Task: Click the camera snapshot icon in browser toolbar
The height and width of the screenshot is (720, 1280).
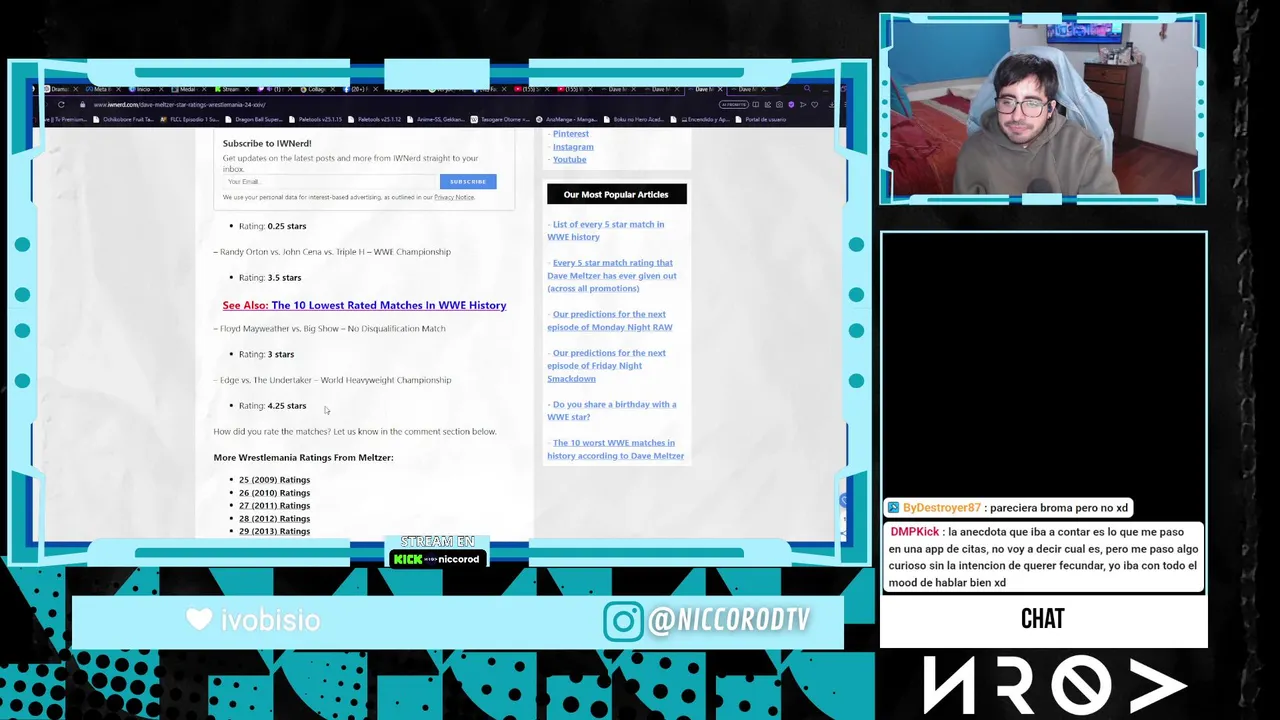Action: click(779, 105)
